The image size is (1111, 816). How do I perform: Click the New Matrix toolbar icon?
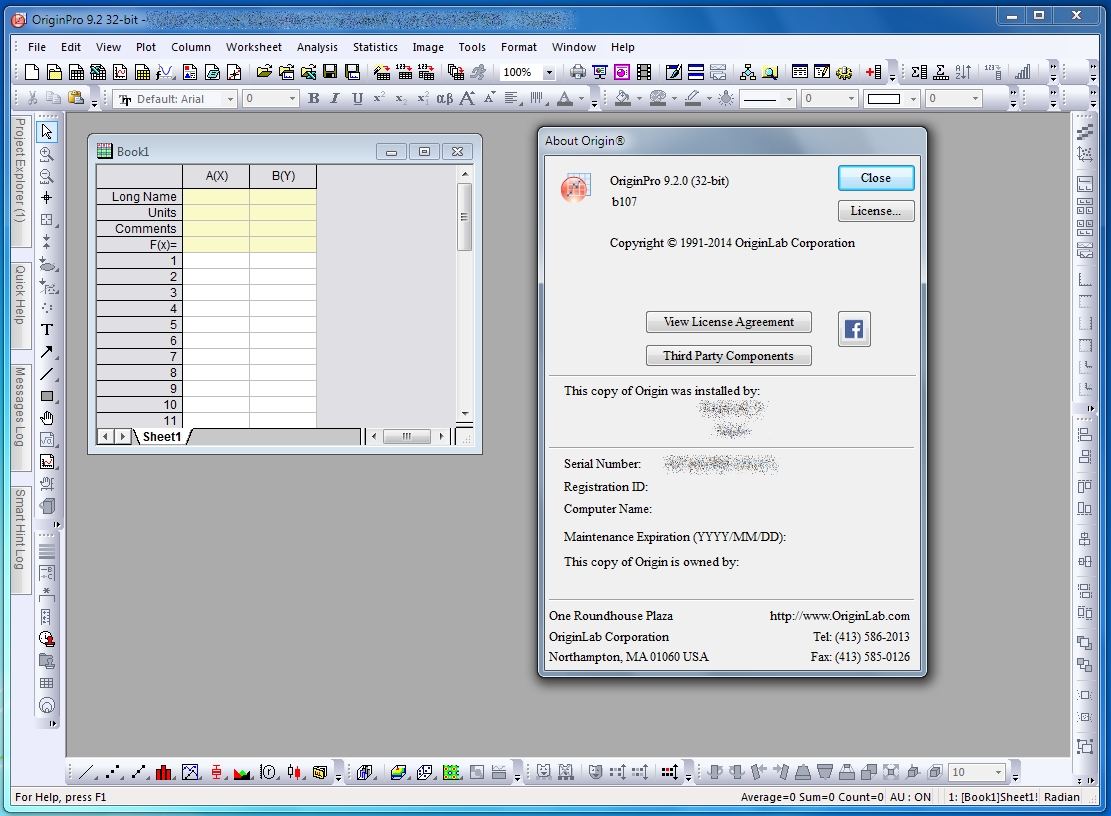142,72
